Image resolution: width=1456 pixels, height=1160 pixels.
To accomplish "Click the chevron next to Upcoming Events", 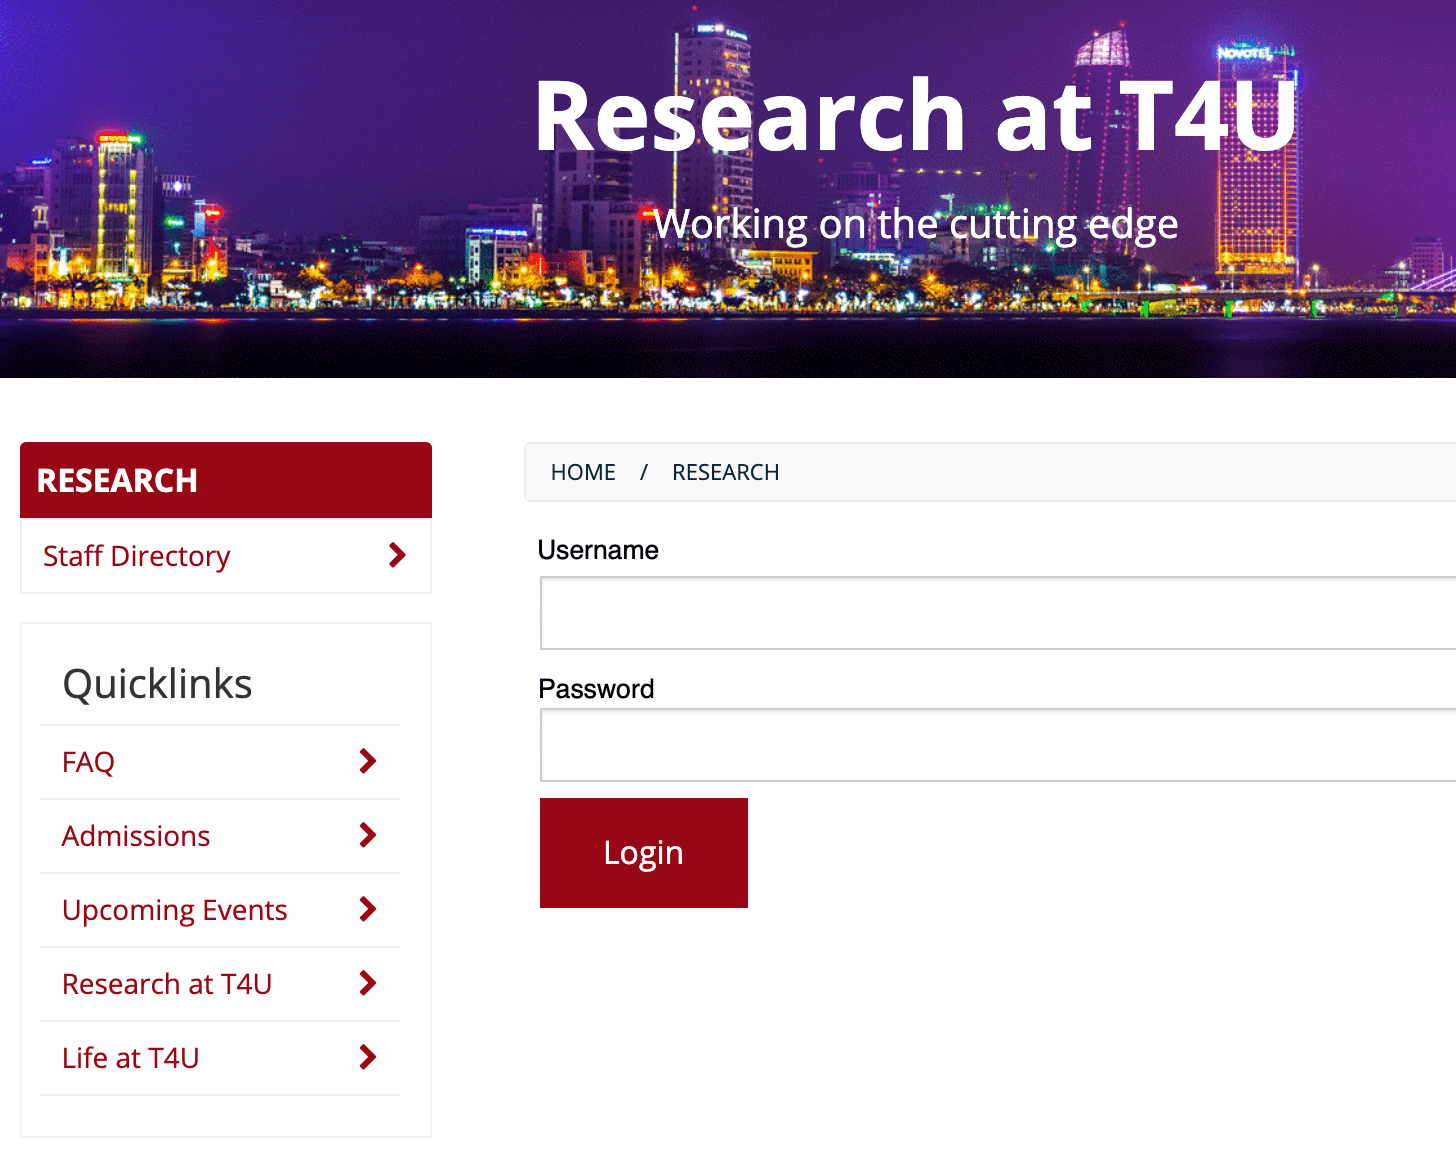I will (368, 909).
